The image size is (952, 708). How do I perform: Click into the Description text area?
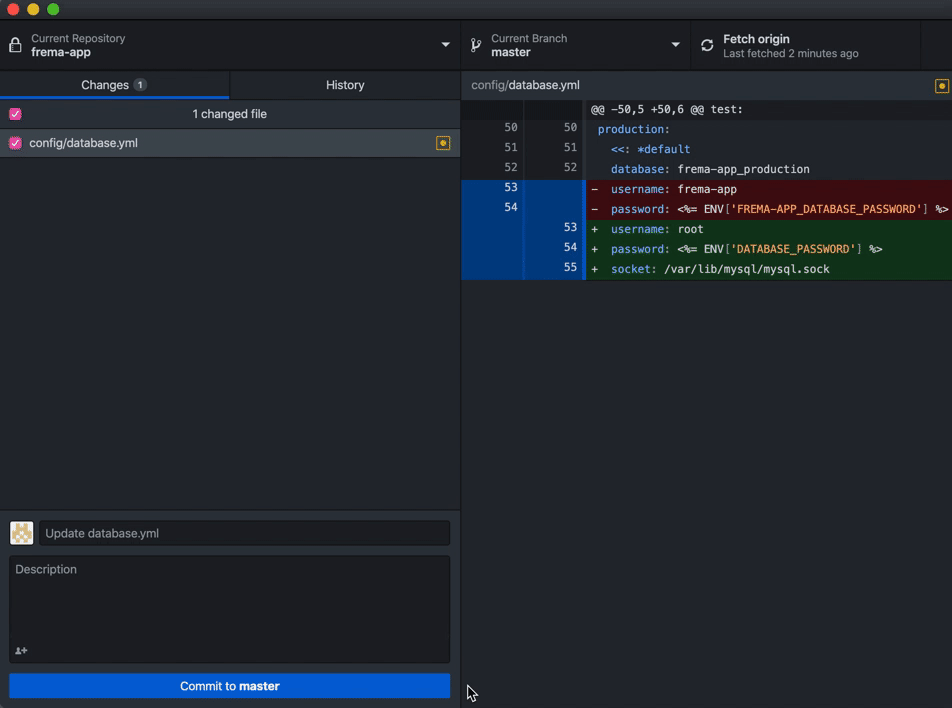[229, 600]
